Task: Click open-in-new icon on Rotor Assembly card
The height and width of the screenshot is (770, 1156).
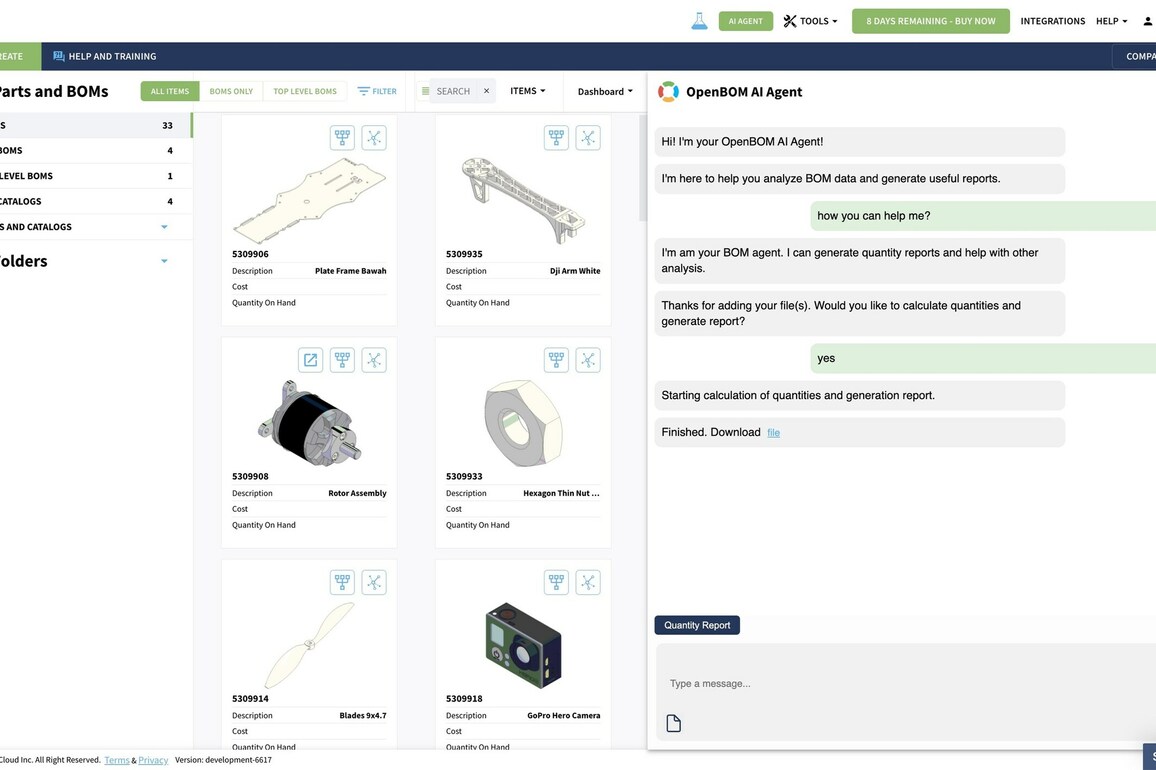Action: coord(310,360)
